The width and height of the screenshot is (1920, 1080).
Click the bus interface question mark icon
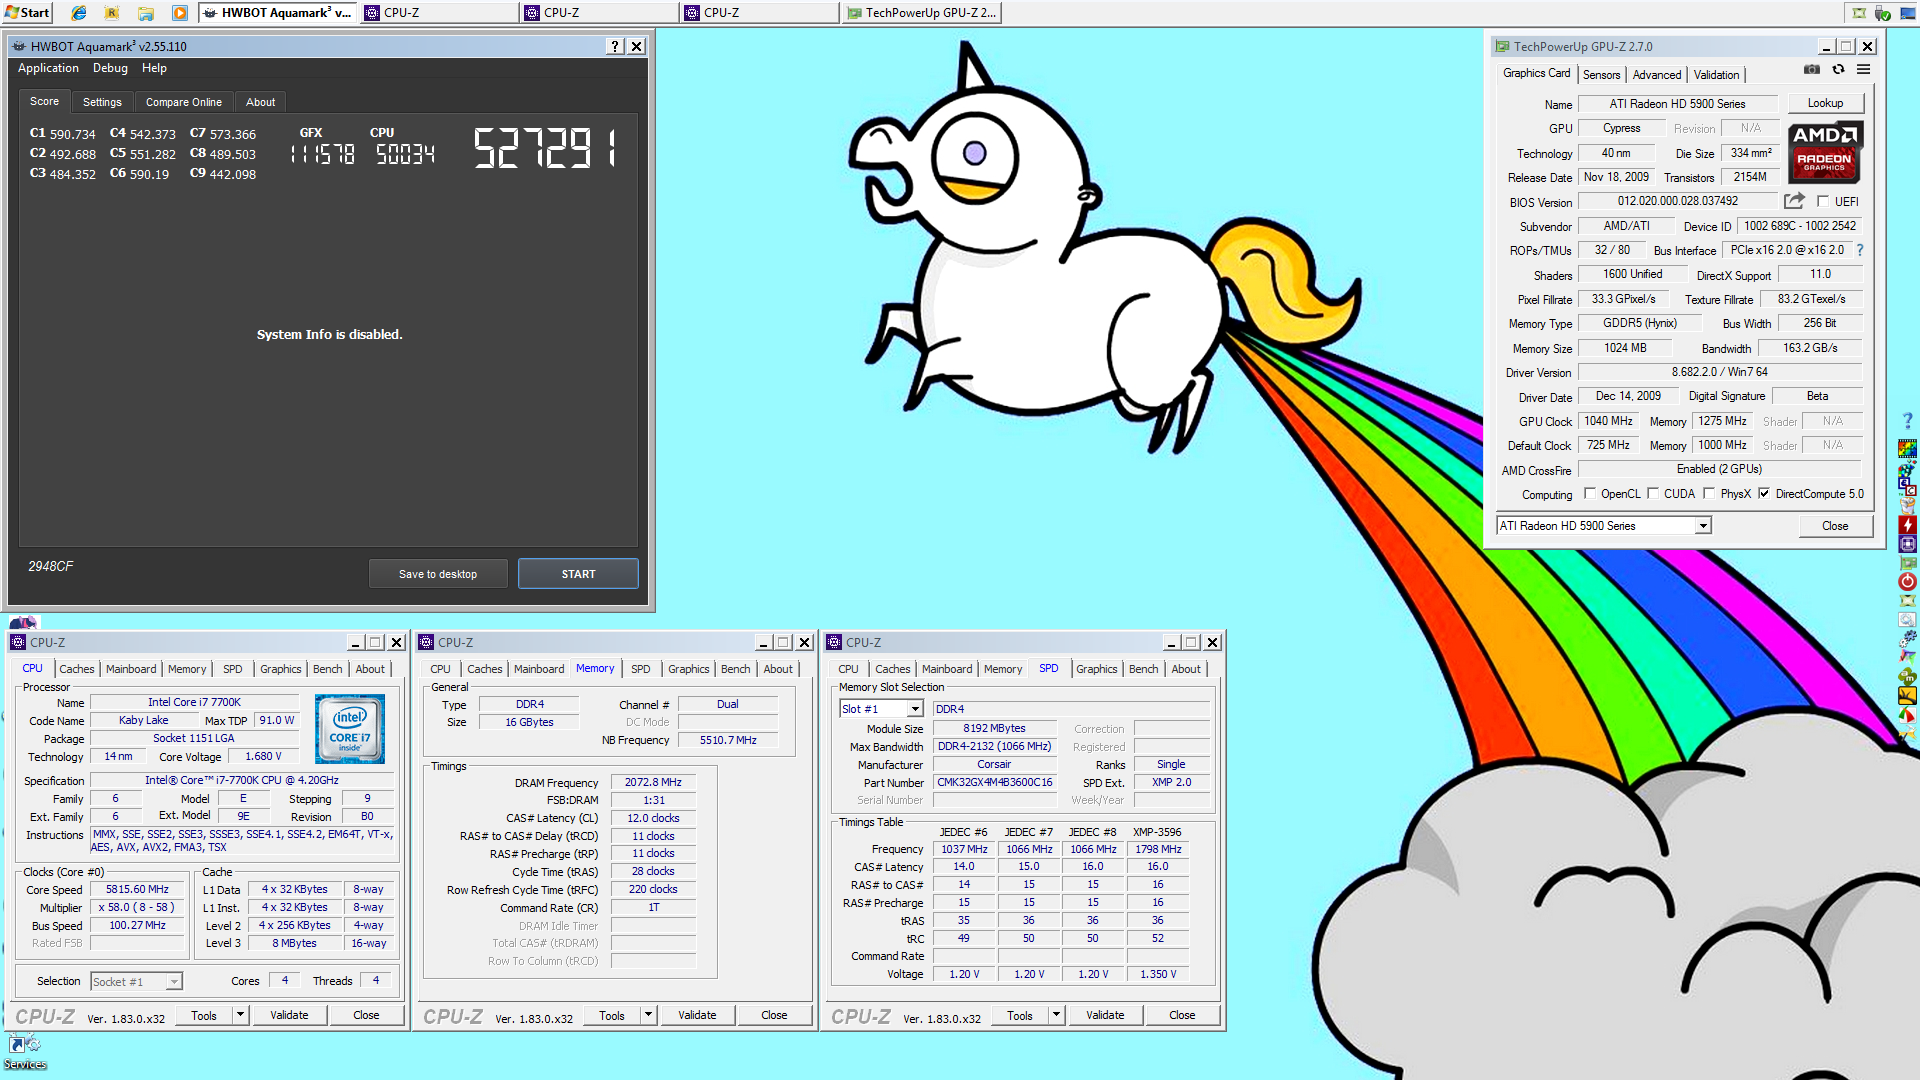pos(1860,250)
